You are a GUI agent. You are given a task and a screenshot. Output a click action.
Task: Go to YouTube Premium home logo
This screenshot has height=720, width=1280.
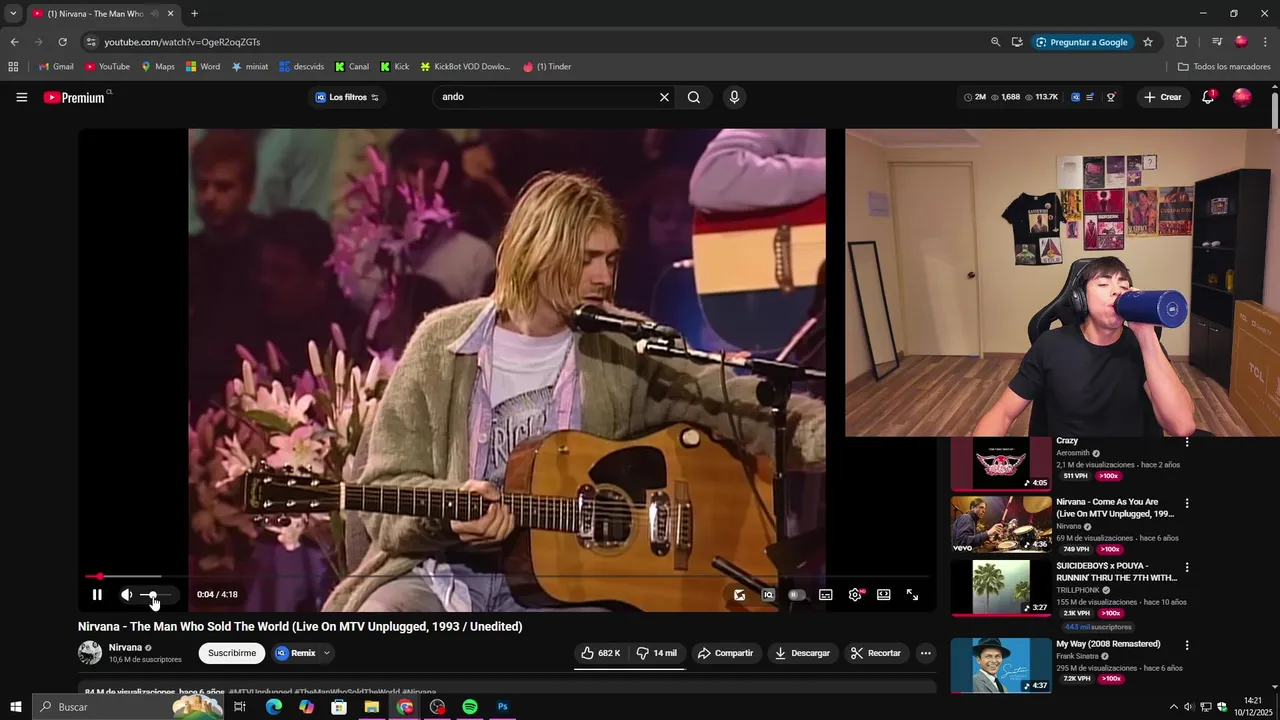(74, 97)
